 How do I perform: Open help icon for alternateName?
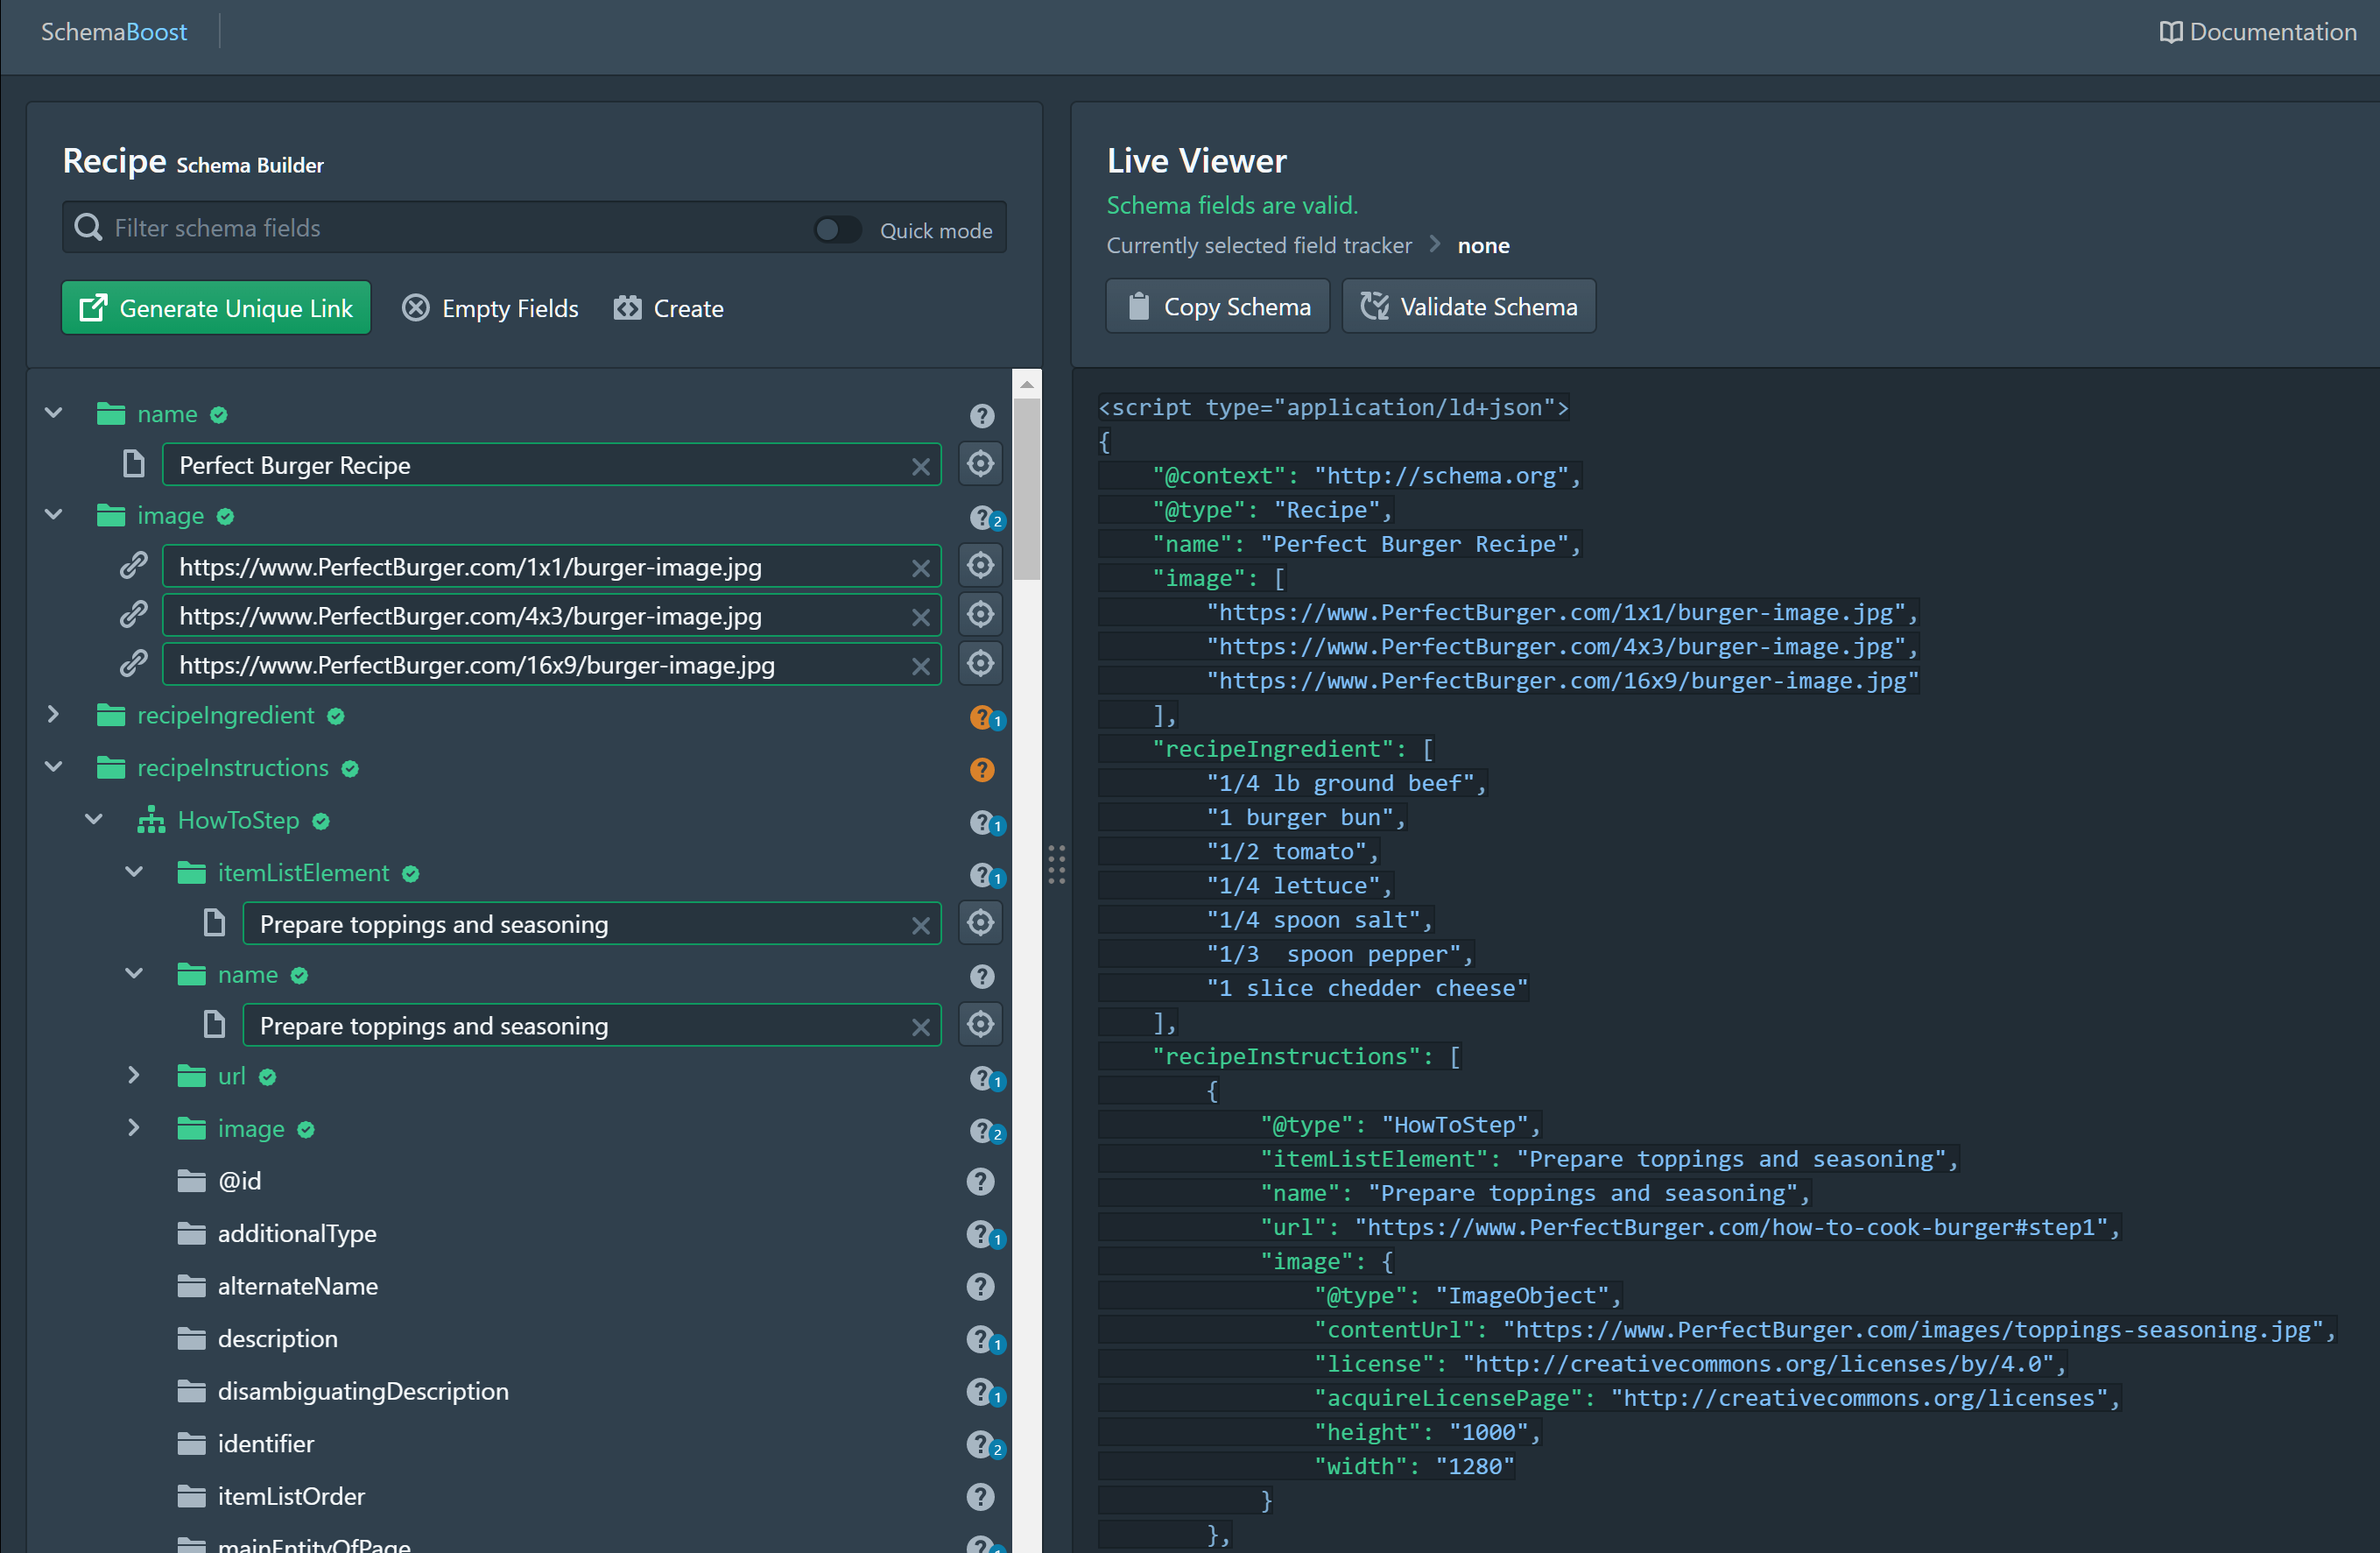(x=981, y=1287)
